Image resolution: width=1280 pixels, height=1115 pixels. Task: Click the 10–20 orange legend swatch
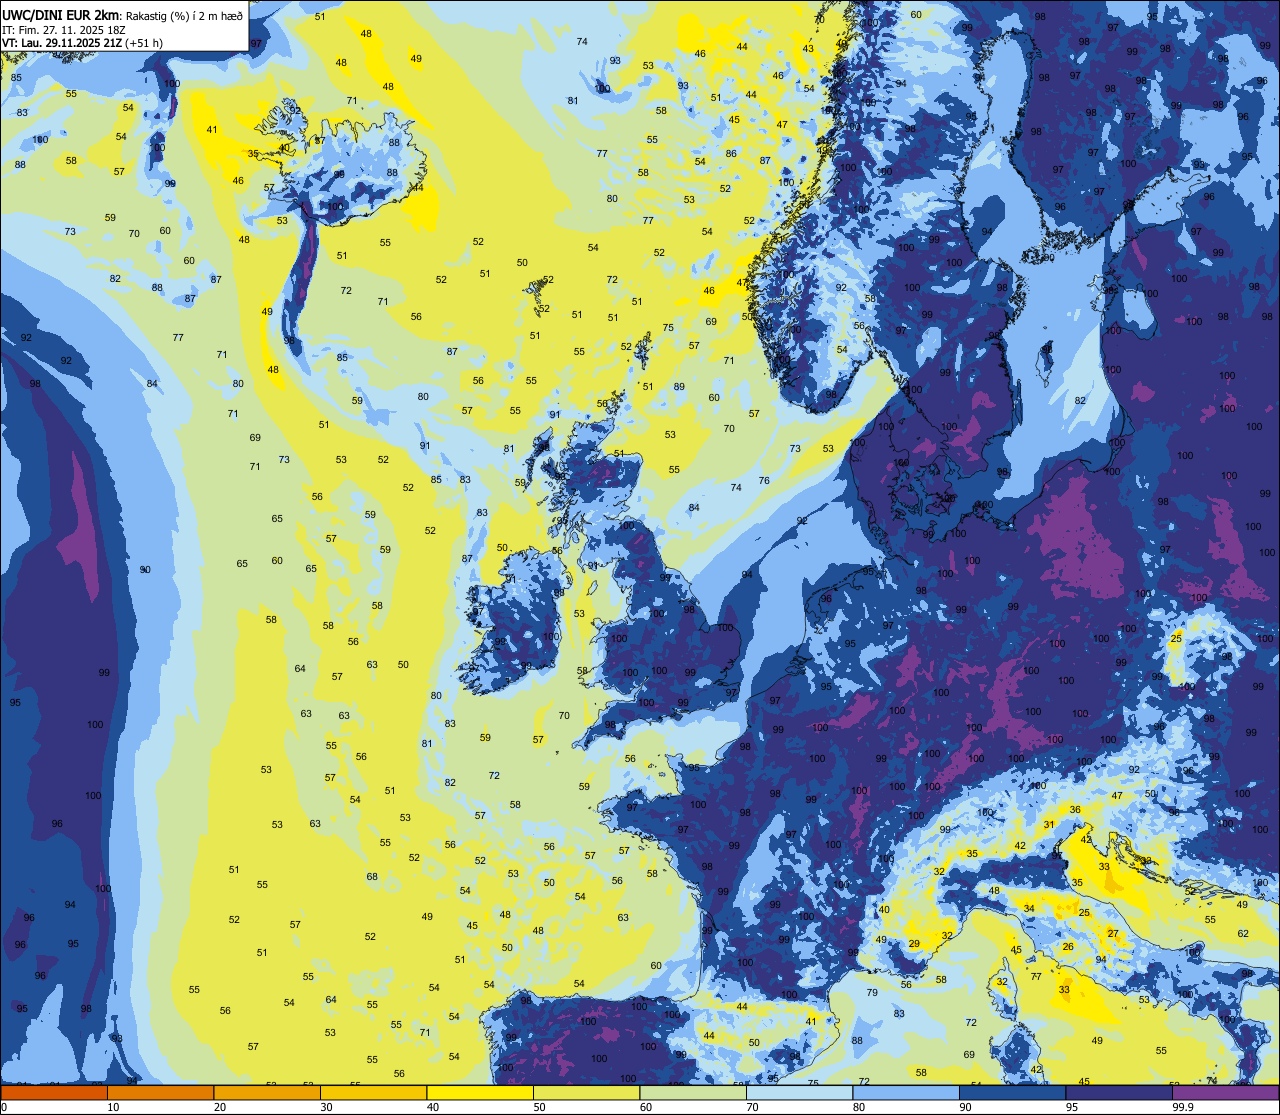tap(160, 1092)
